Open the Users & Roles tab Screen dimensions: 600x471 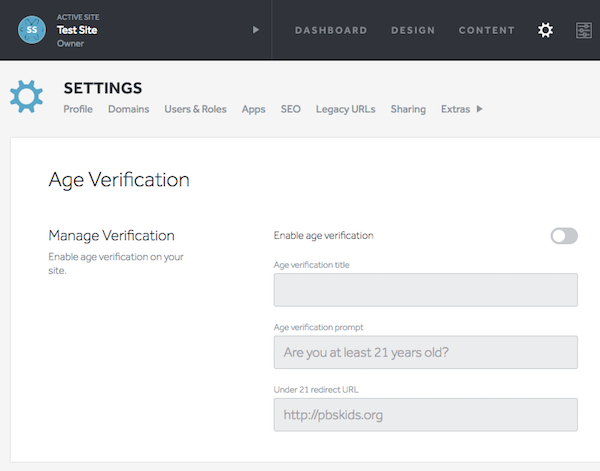point(195,109)
